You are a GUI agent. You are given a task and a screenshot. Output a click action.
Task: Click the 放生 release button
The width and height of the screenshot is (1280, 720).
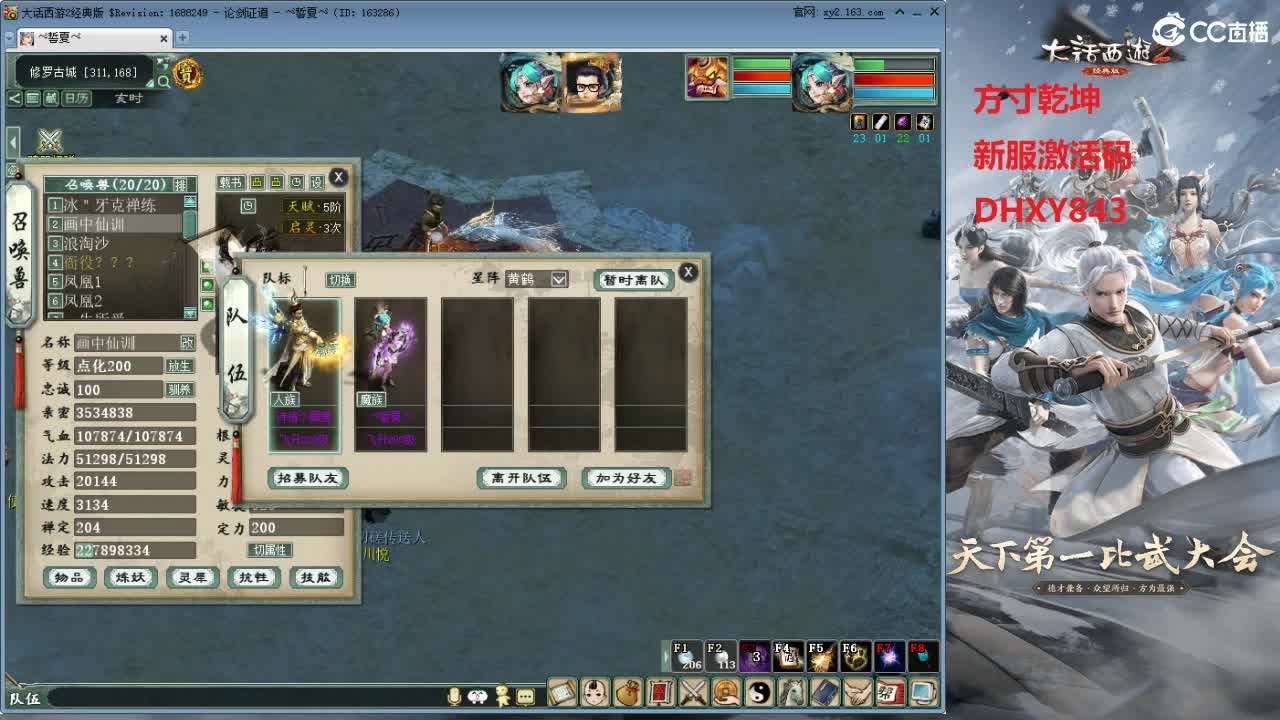179,366
